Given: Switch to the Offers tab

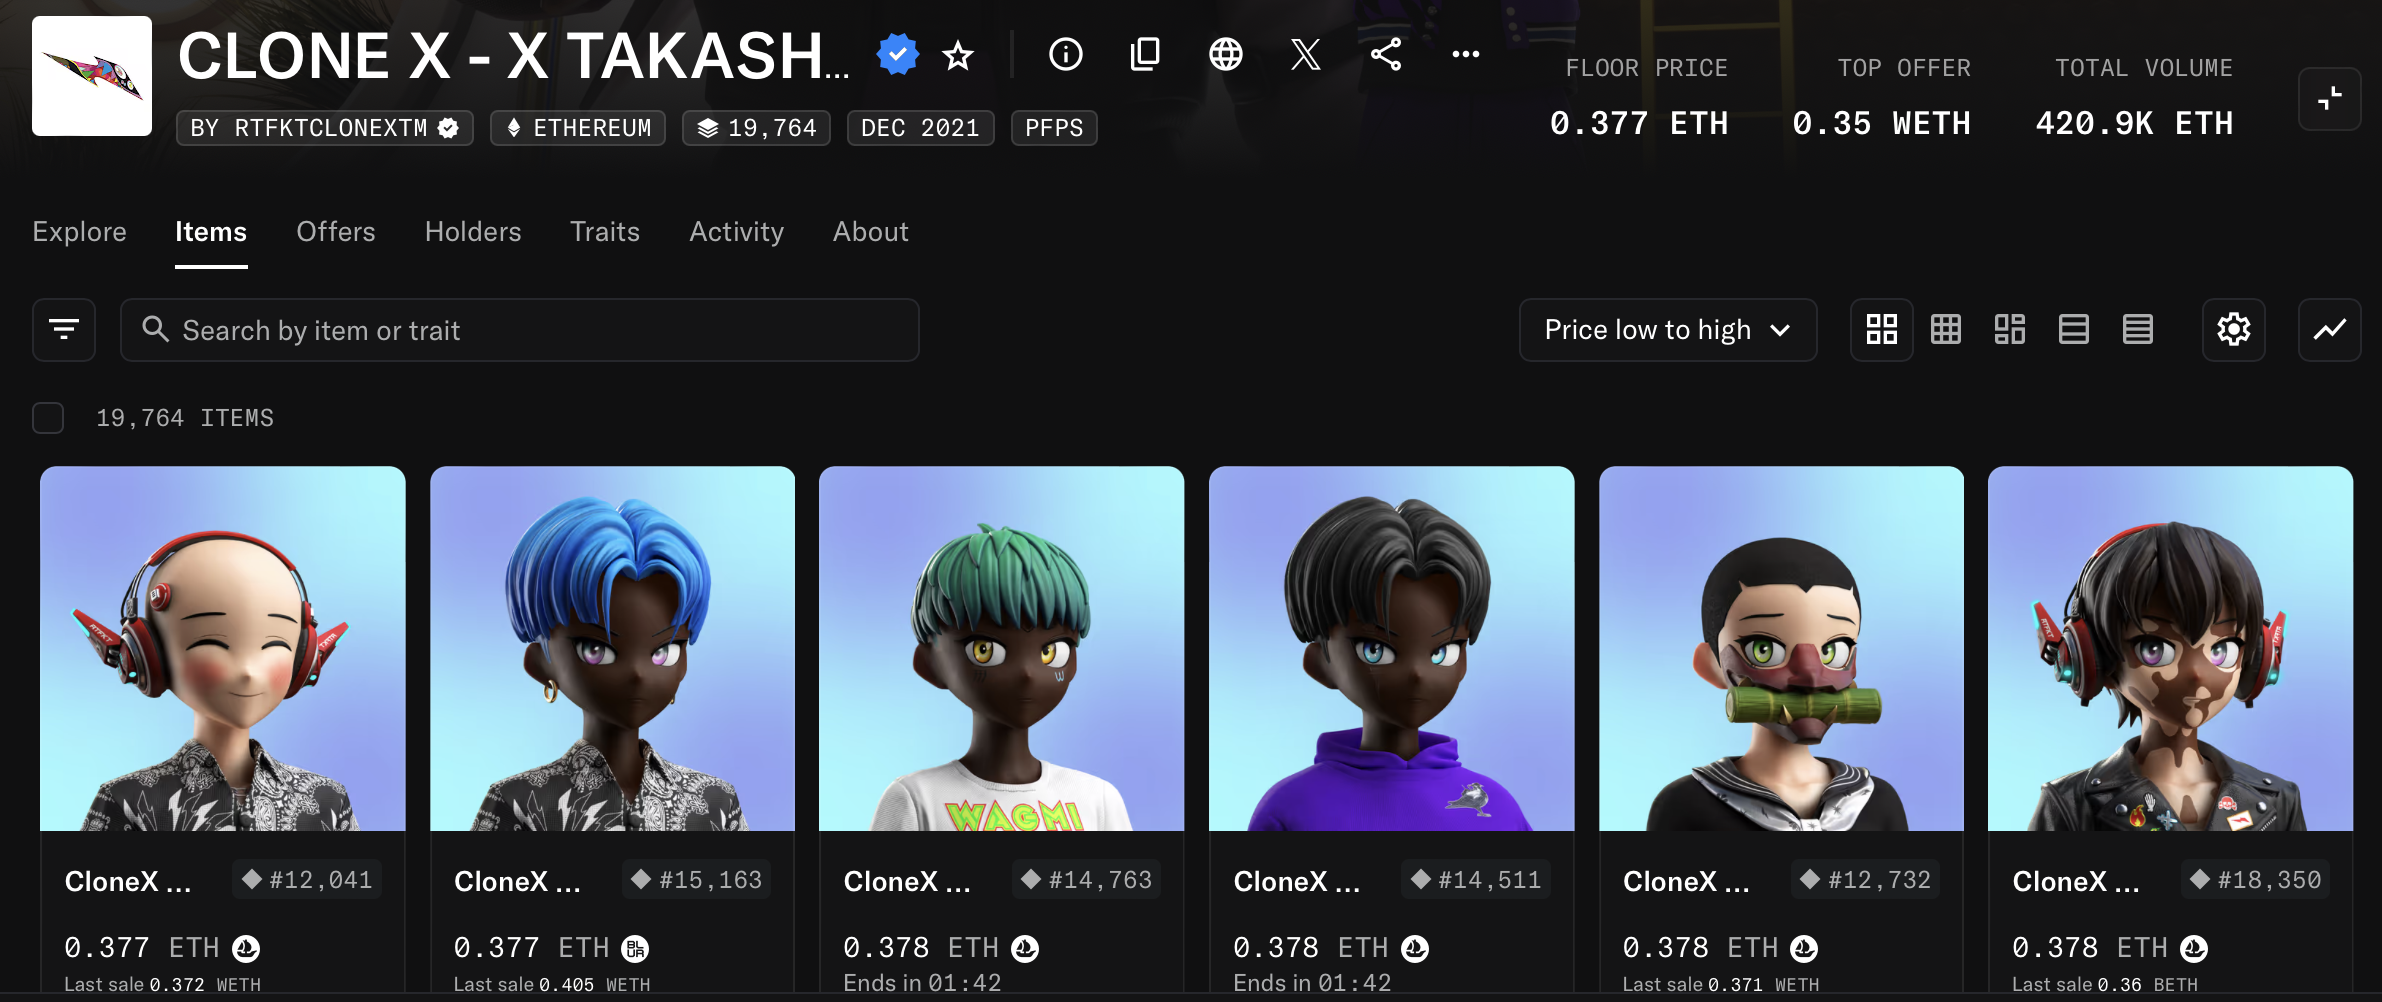Looking at the screenshot, I should pyautogui.click(x=335, y=232).
